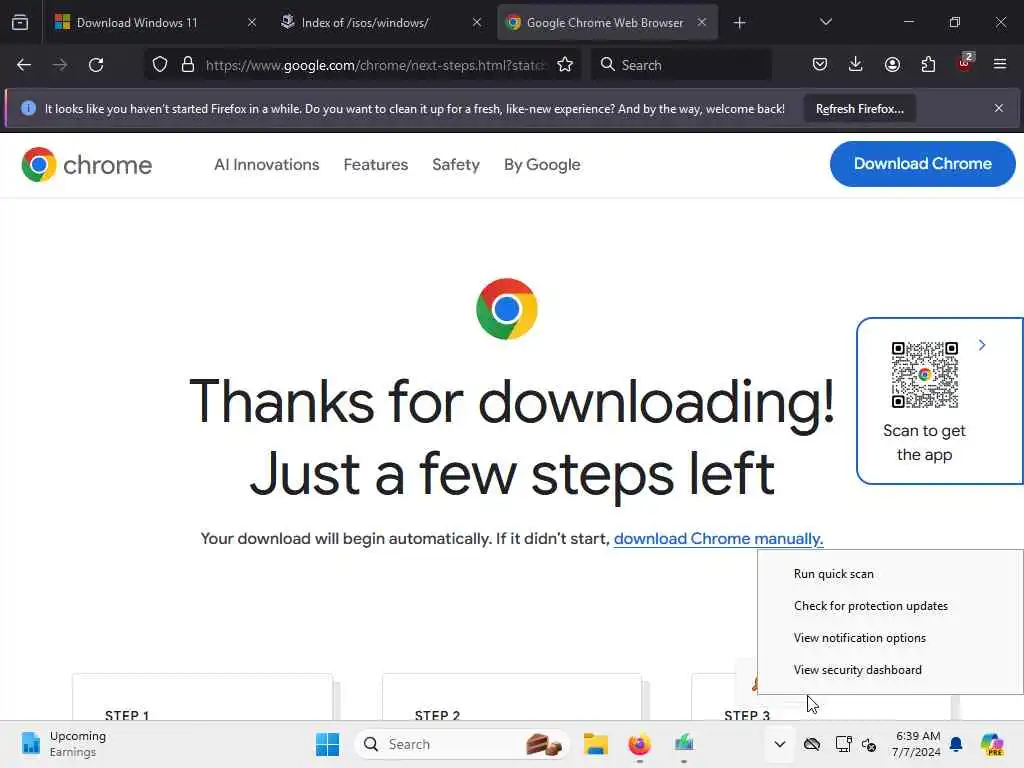1024x768 pixels.
Task: Open the extensions puzzle icon
Action: point(928,64)
